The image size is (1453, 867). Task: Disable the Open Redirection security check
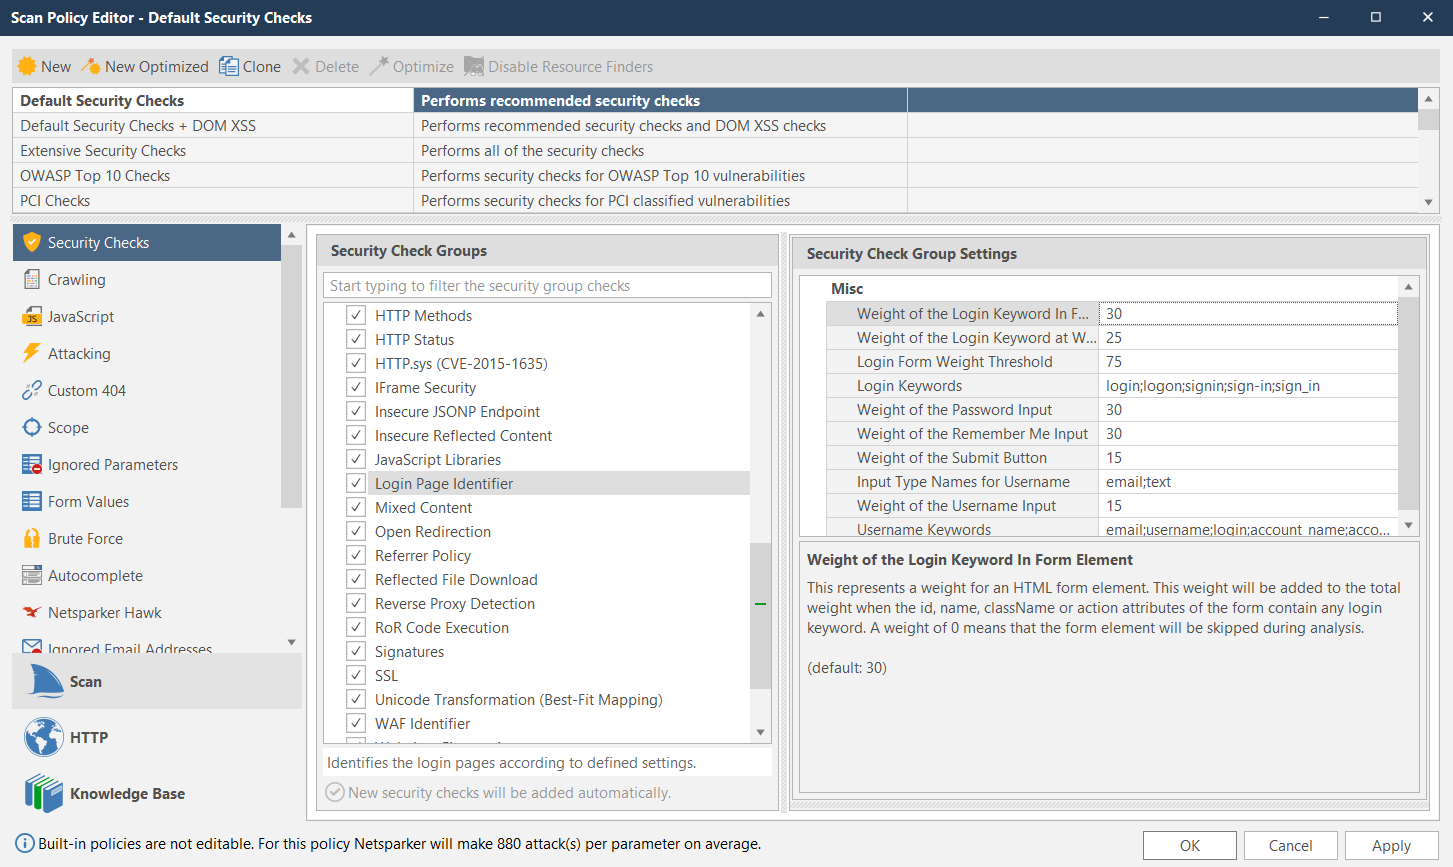356,531
